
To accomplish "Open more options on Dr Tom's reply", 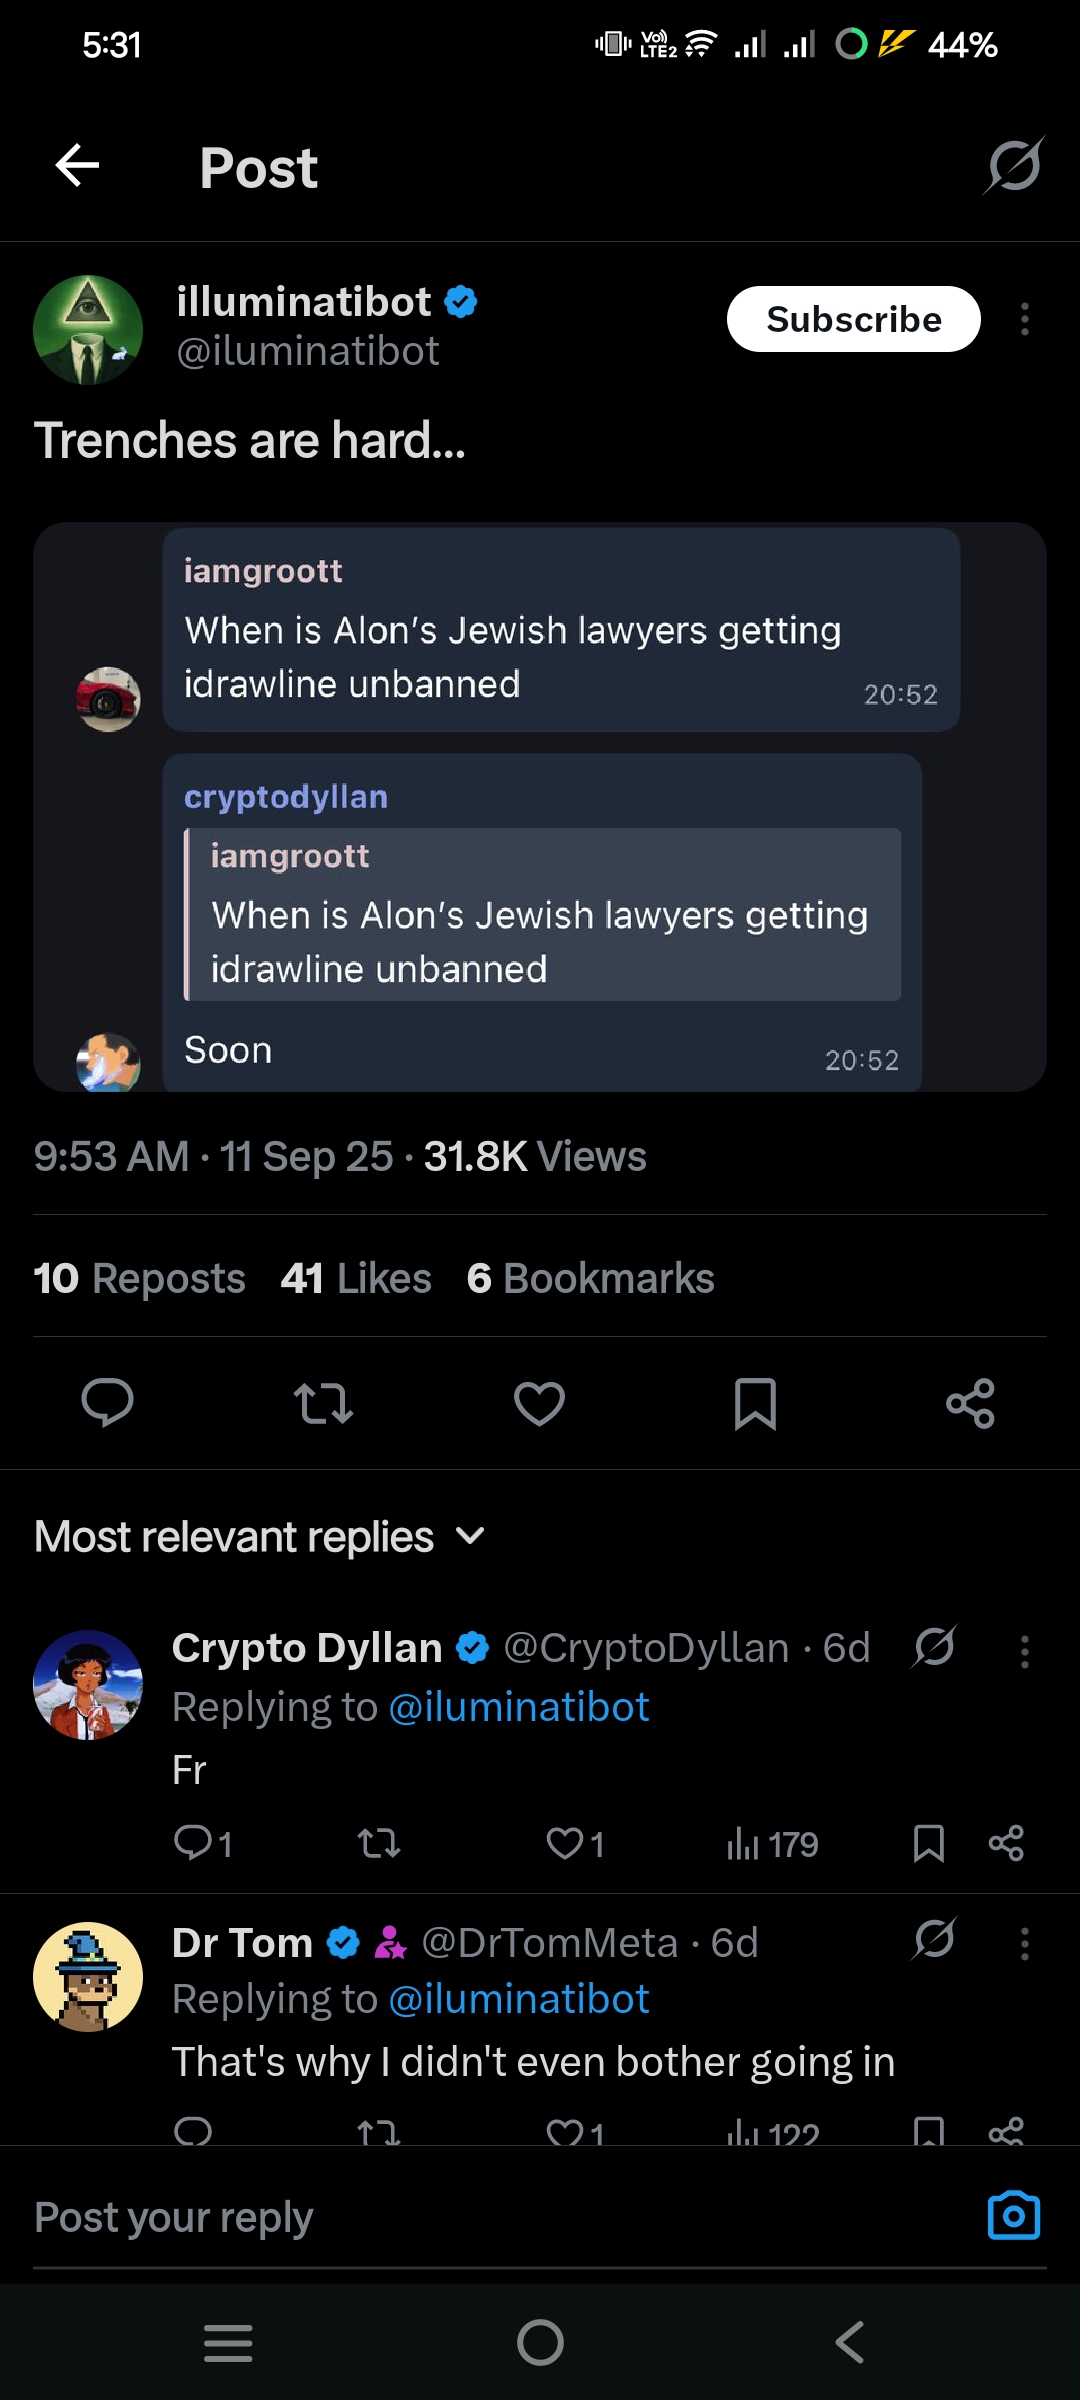I will pyautogui.click(x=1024, y=1943).
